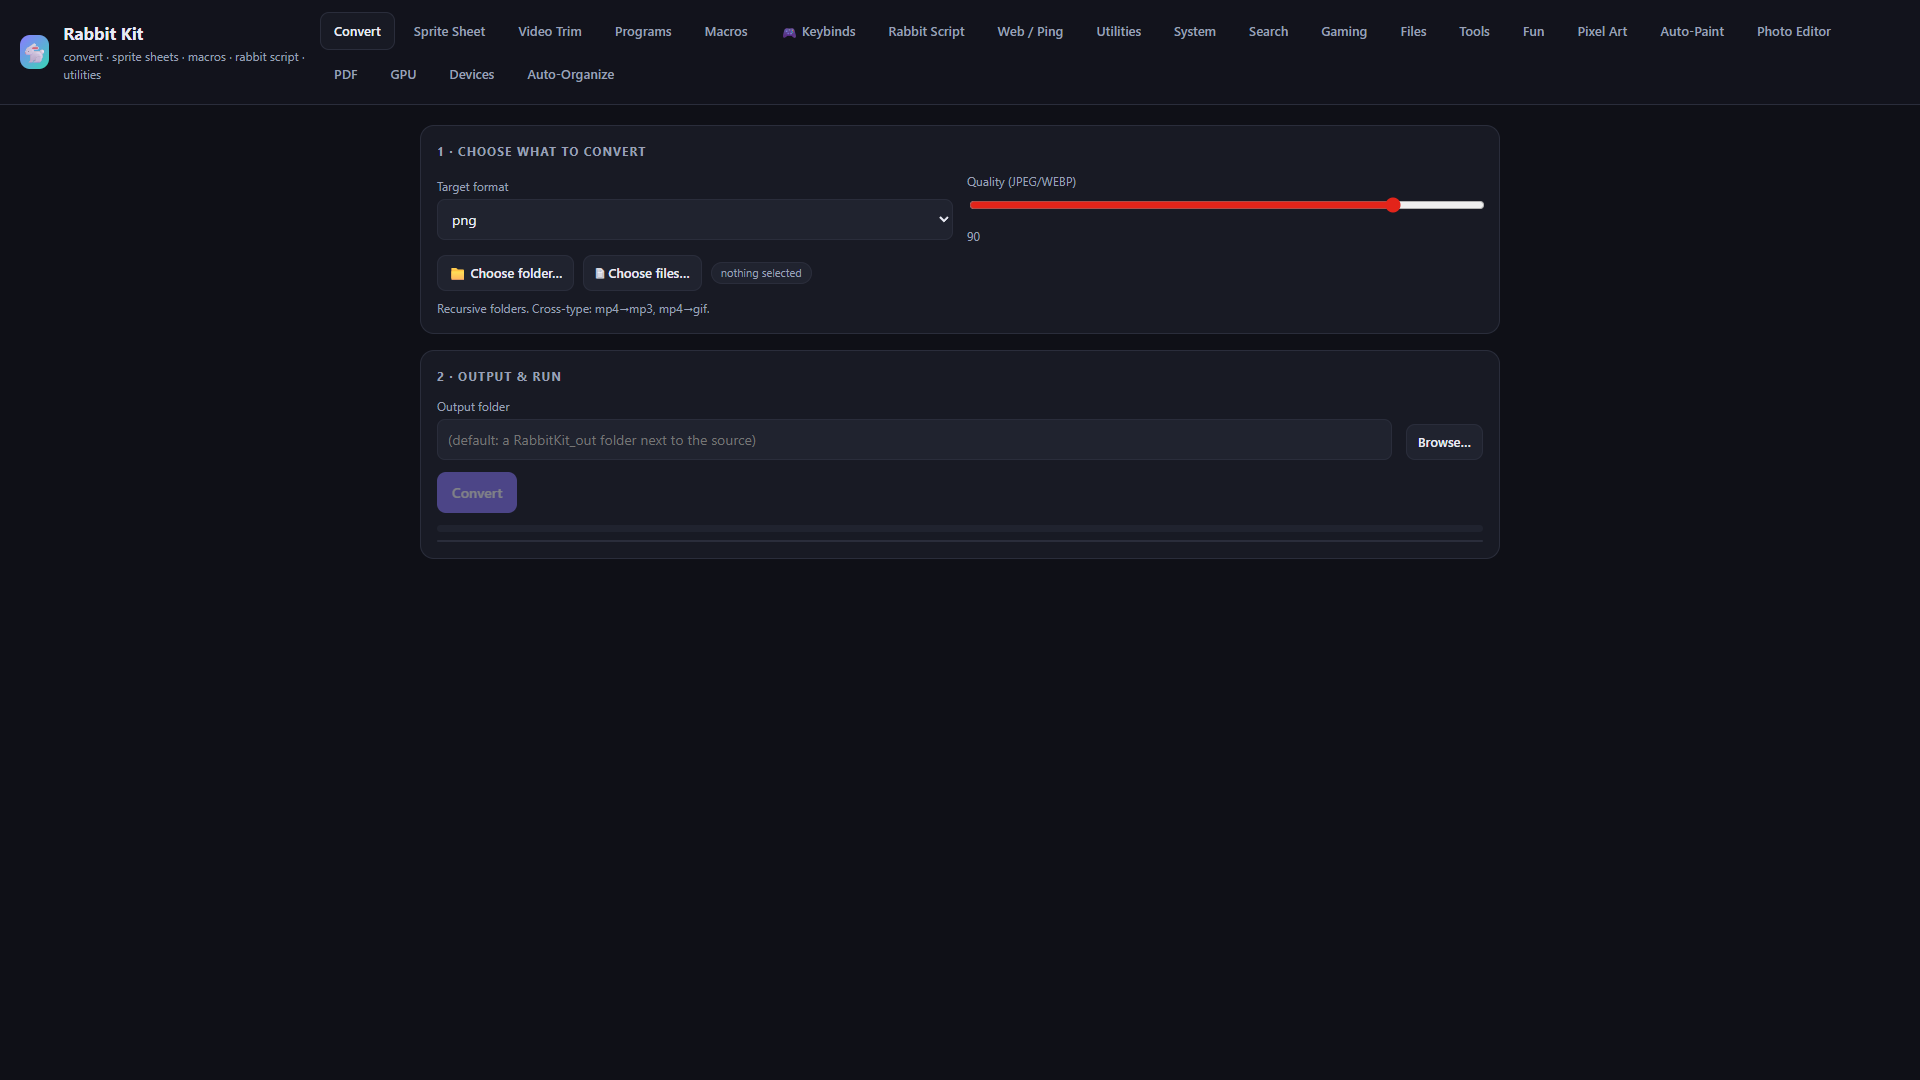Click the quality value 90
Screen dimensions: 1920x1080
[974, 237]
